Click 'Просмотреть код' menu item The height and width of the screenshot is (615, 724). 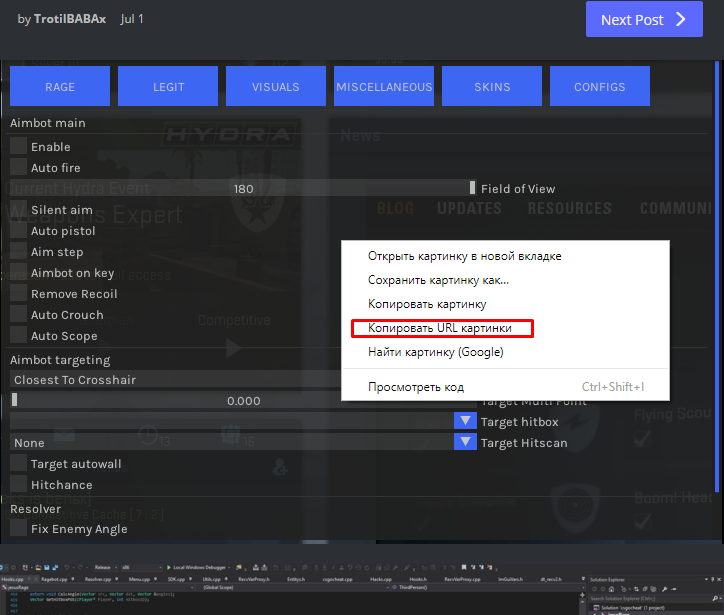point(506,386)
